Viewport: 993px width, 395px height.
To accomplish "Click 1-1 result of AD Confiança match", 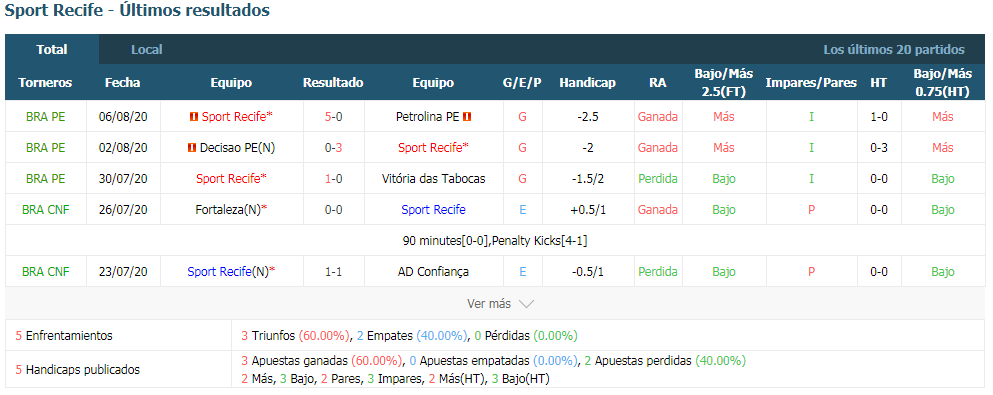I will pyautogui.click(x=333, y=272).
